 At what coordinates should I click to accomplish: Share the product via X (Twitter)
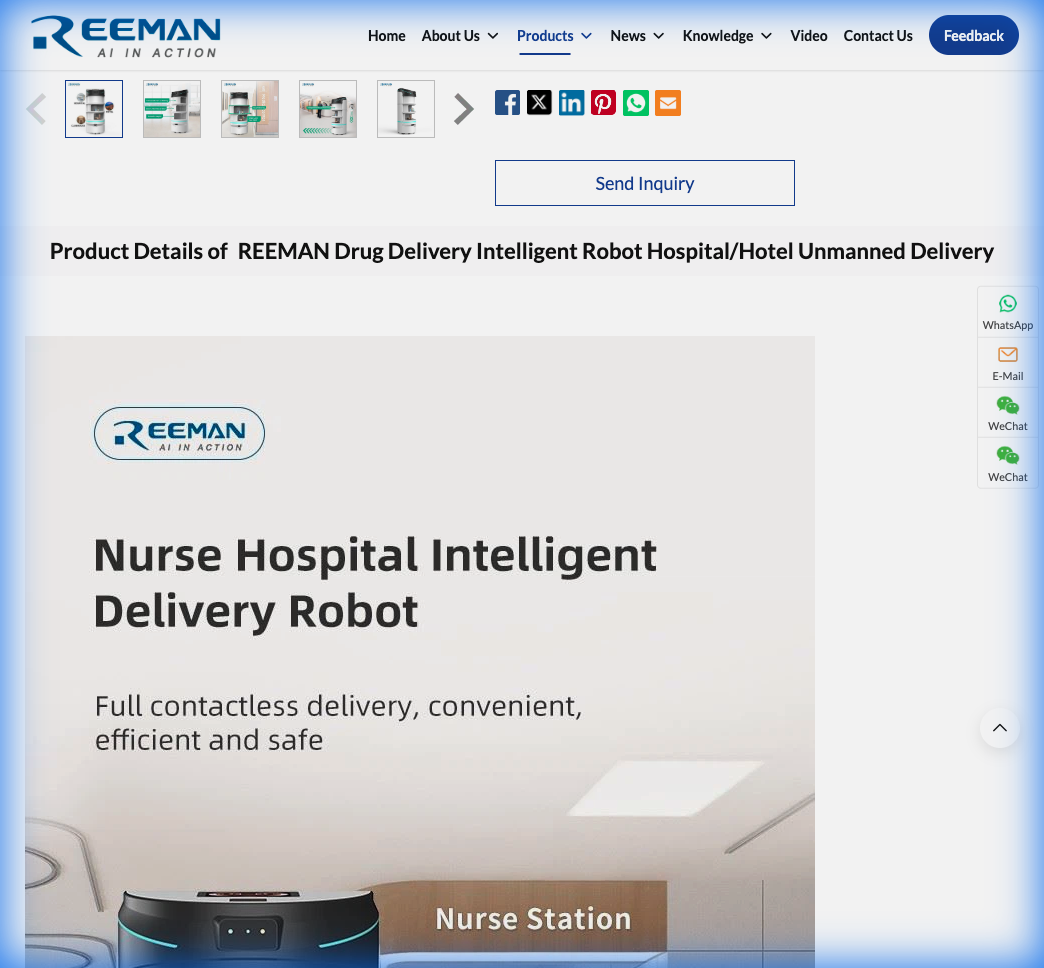point(539,102)
